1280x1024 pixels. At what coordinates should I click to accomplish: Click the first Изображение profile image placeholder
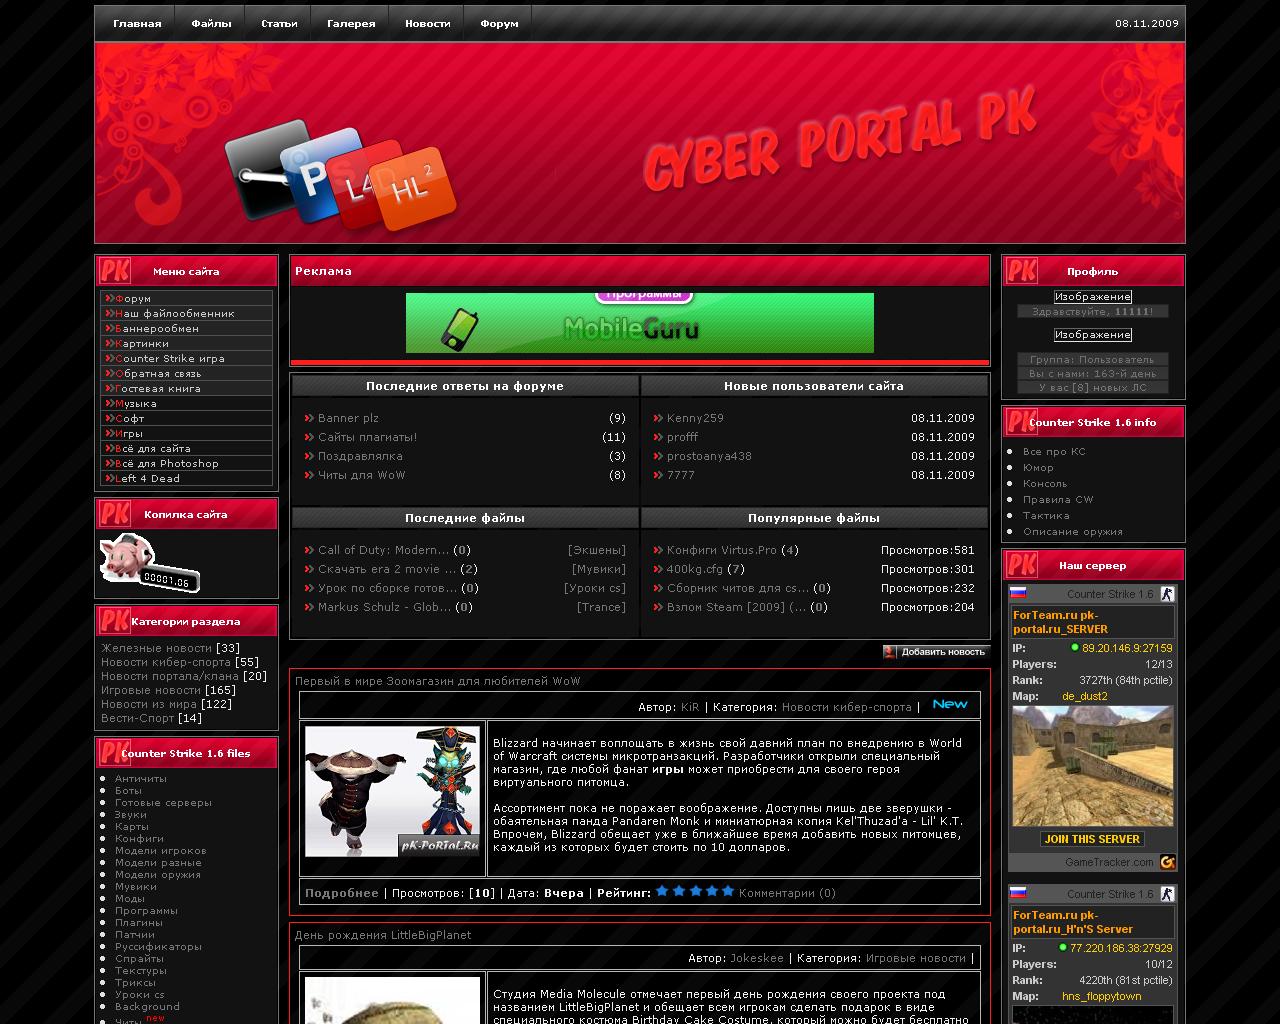(1093, 297)
